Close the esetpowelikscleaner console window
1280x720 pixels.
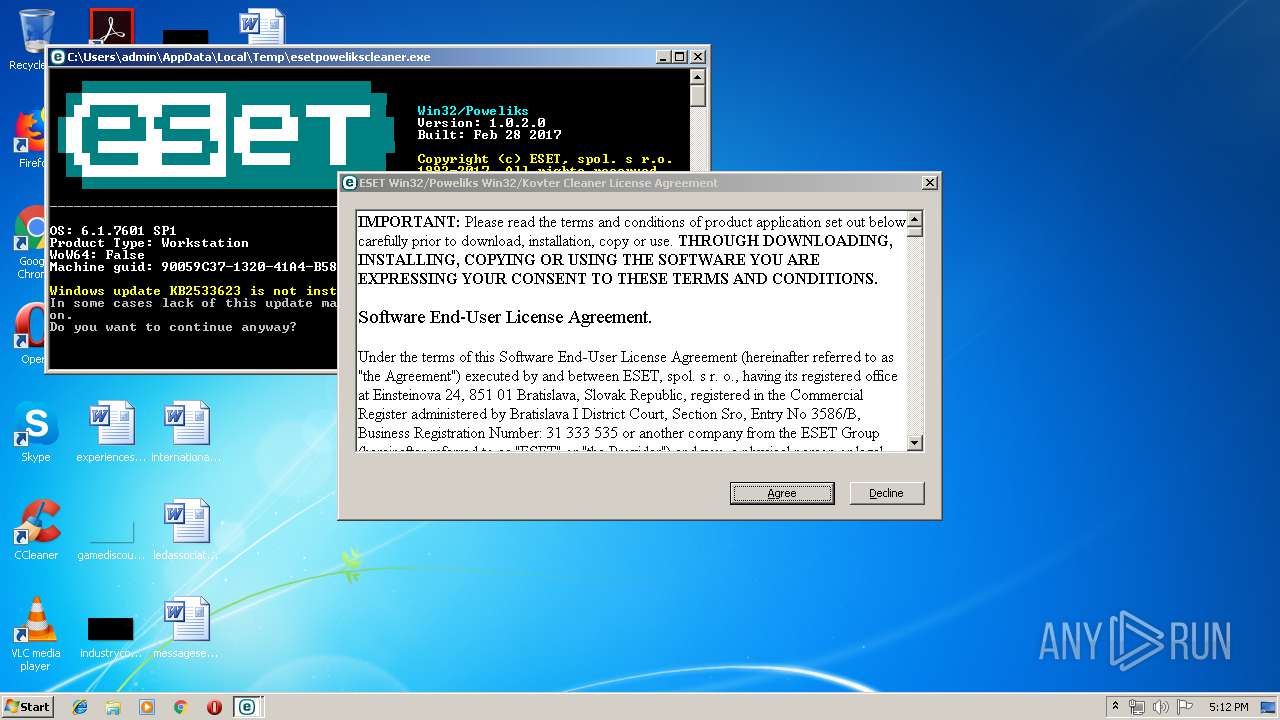(696, 57)
